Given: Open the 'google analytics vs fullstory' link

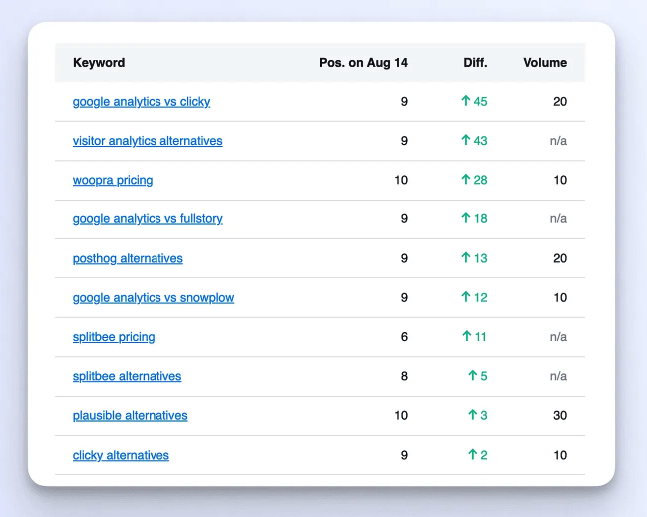Looking at the screenshot, I should tap(147, 219).
